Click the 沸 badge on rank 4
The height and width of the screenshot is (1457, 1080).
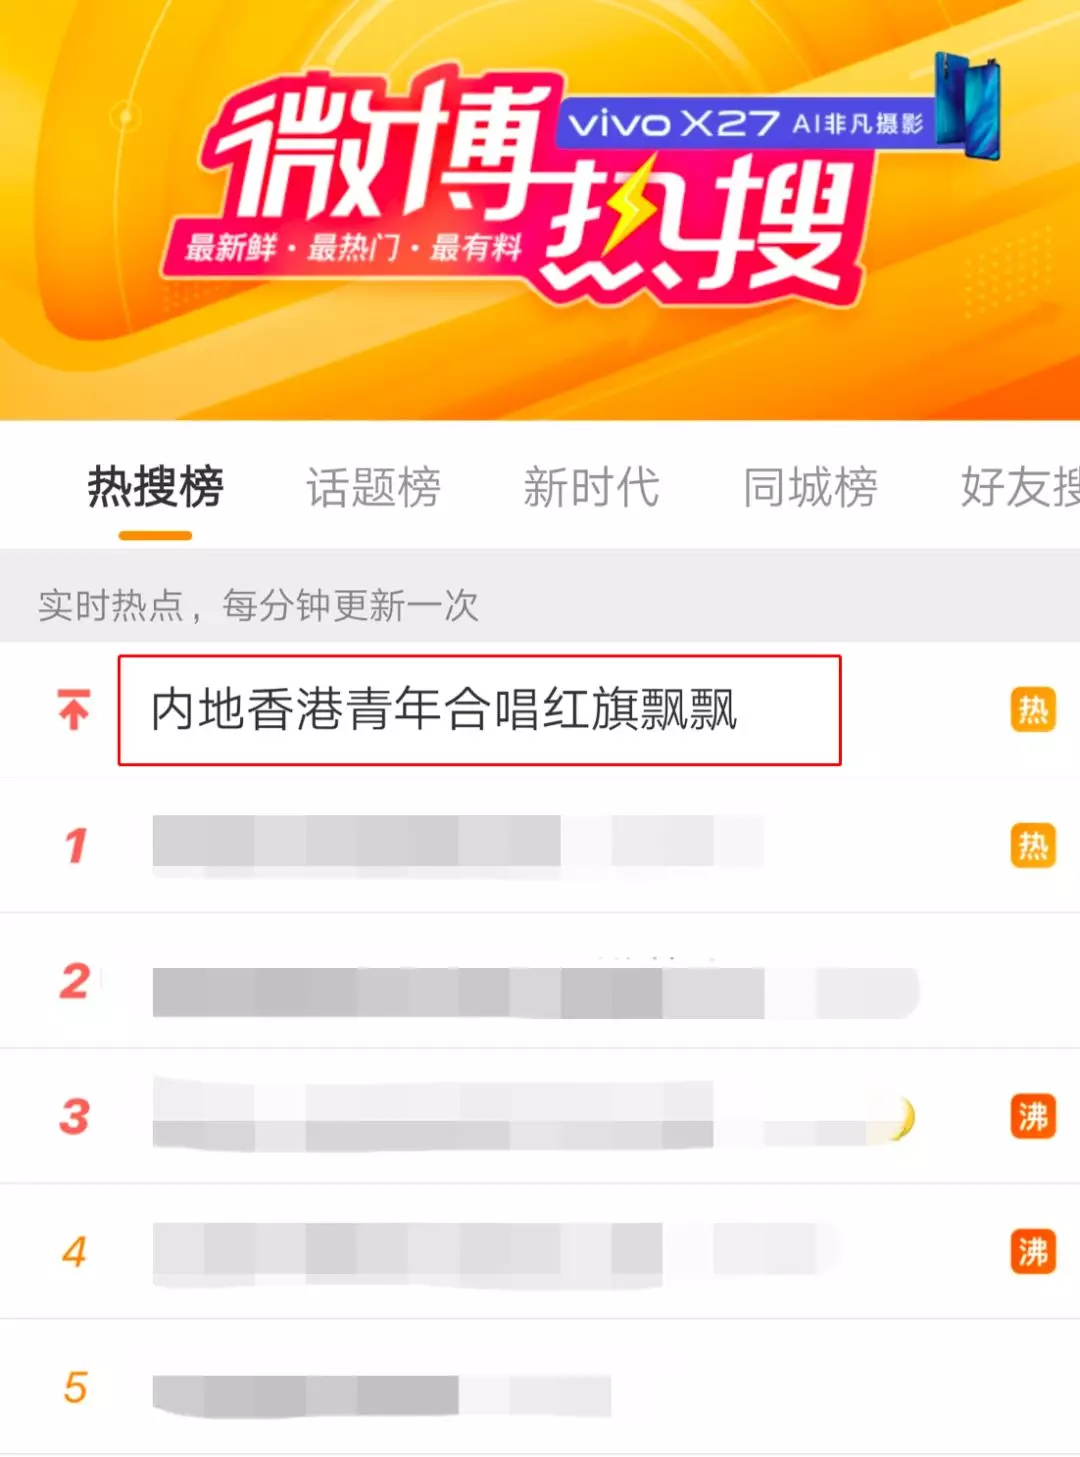[1033, 1252]
